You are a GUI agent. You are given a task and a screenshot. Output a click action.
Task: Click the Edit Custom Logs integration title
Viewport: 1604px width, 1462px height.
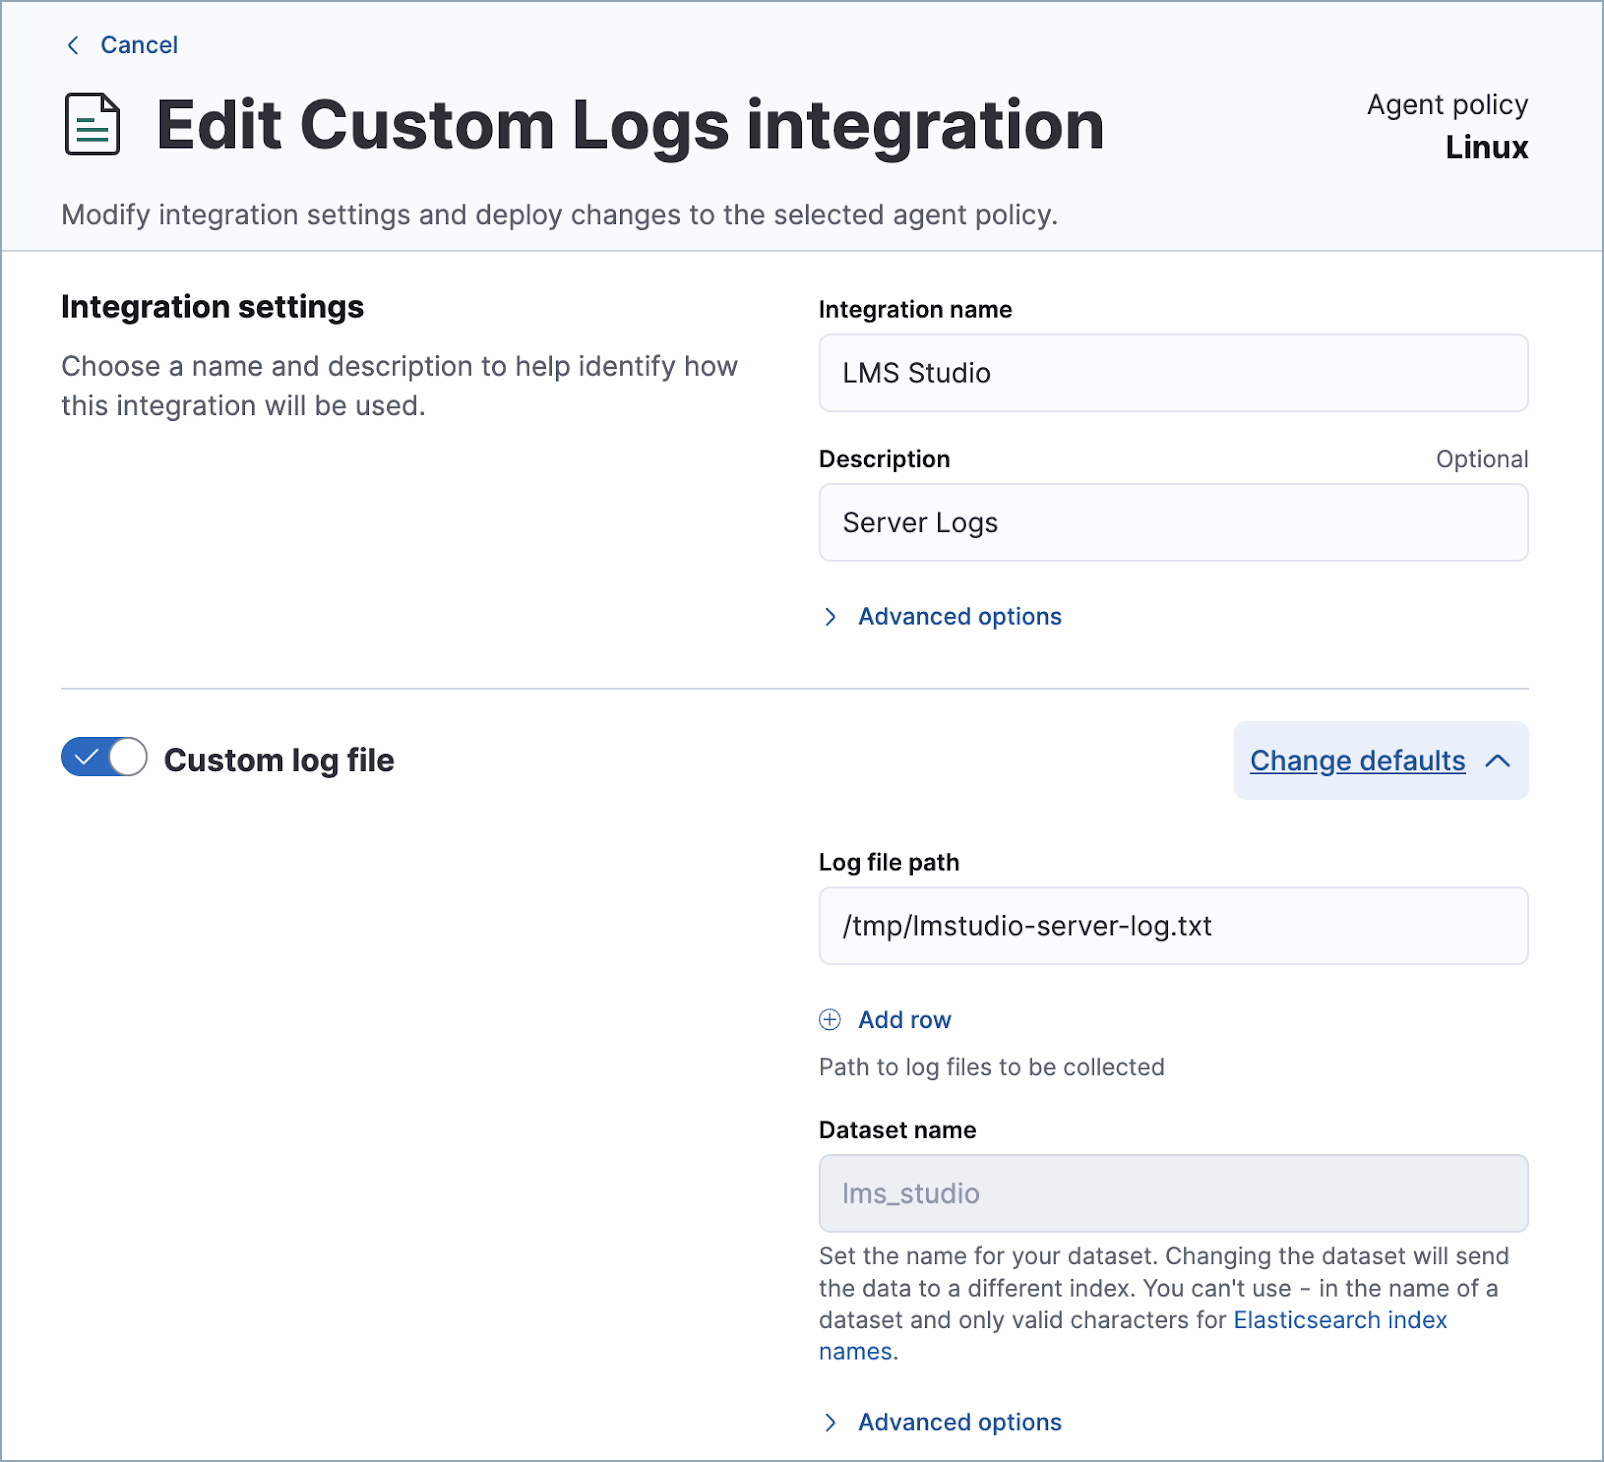click(x=630, y=124)
